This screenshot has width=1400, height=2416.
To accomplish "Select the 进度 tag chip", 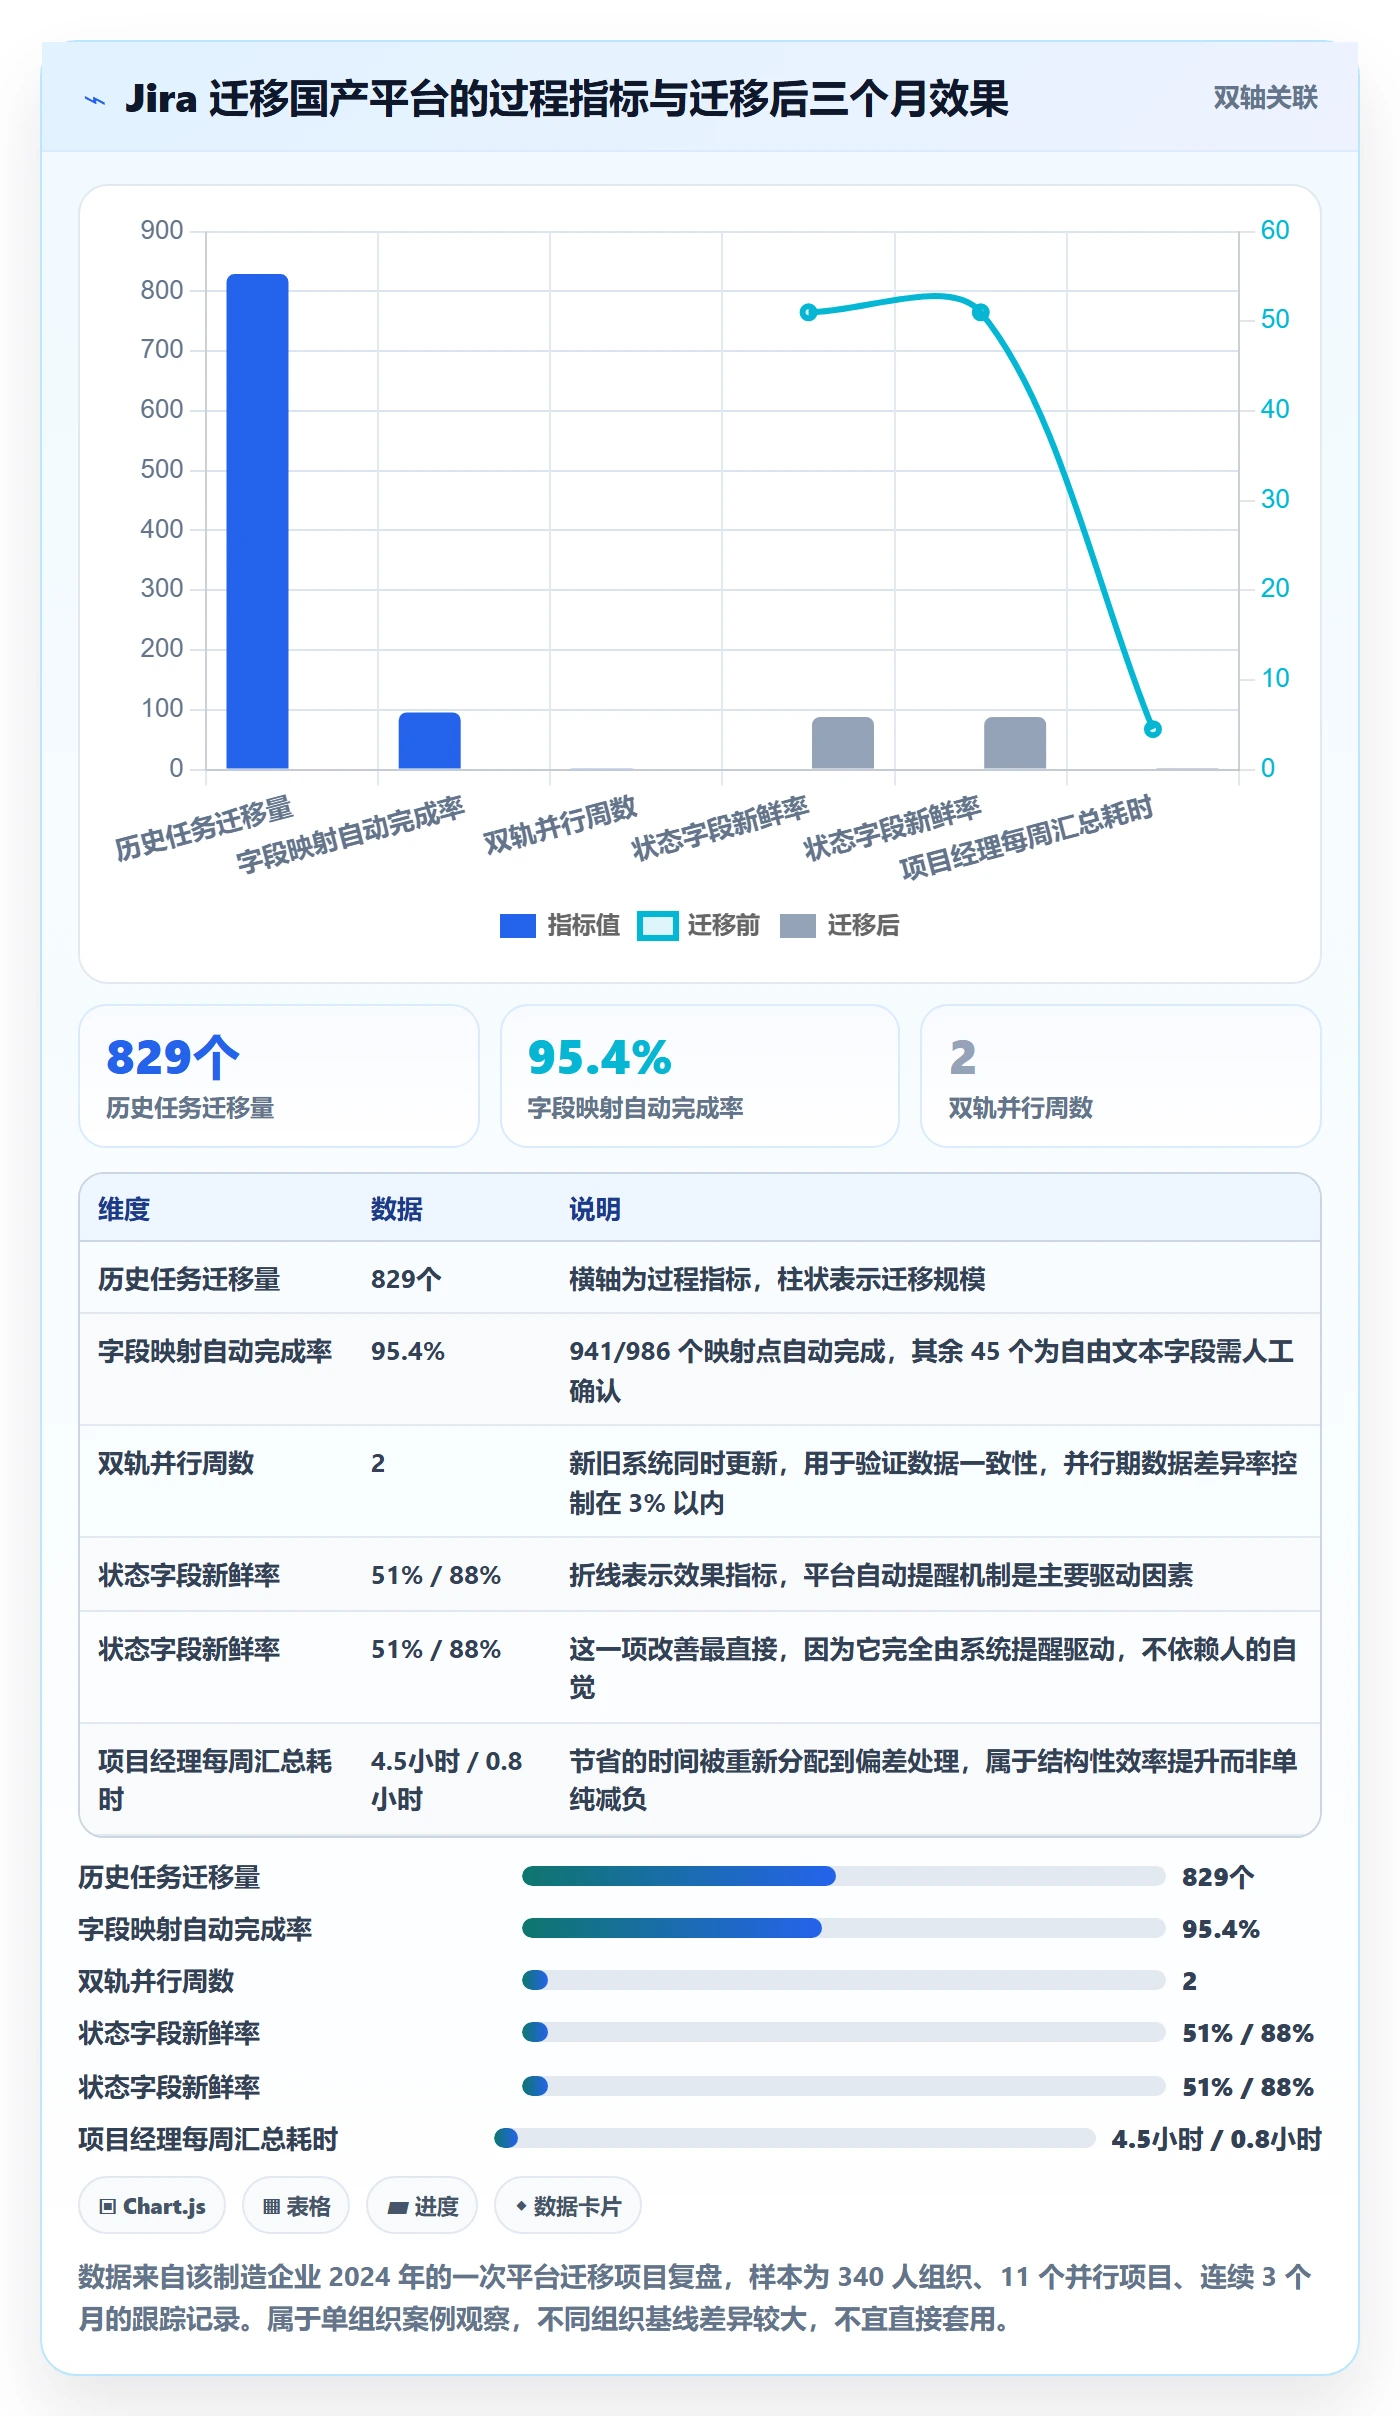I will point(422,2205).
